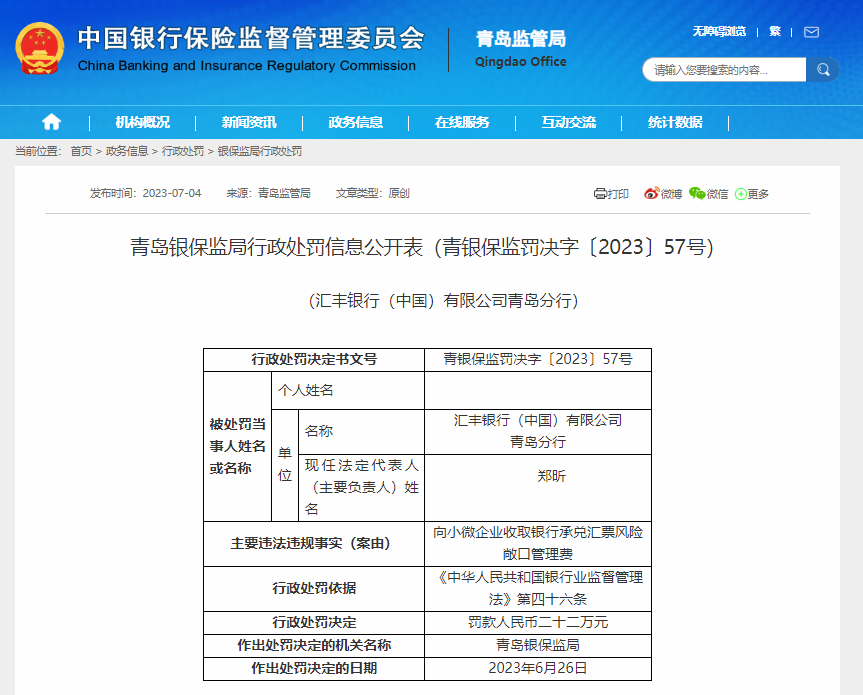
Task: Click table cell 现任法定代表人（主要负责人）姓名
Action: point(361,488)
